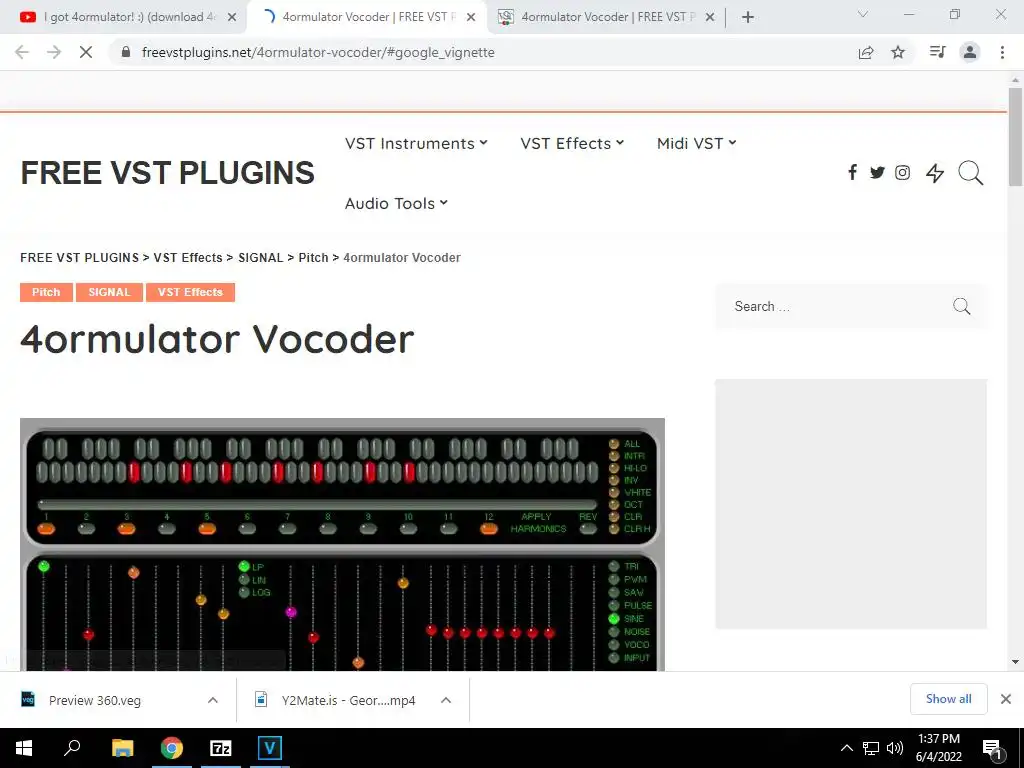The image size is (1024, 768).
Task: Click the sidebar search submit magnifier
Action: 961,306
